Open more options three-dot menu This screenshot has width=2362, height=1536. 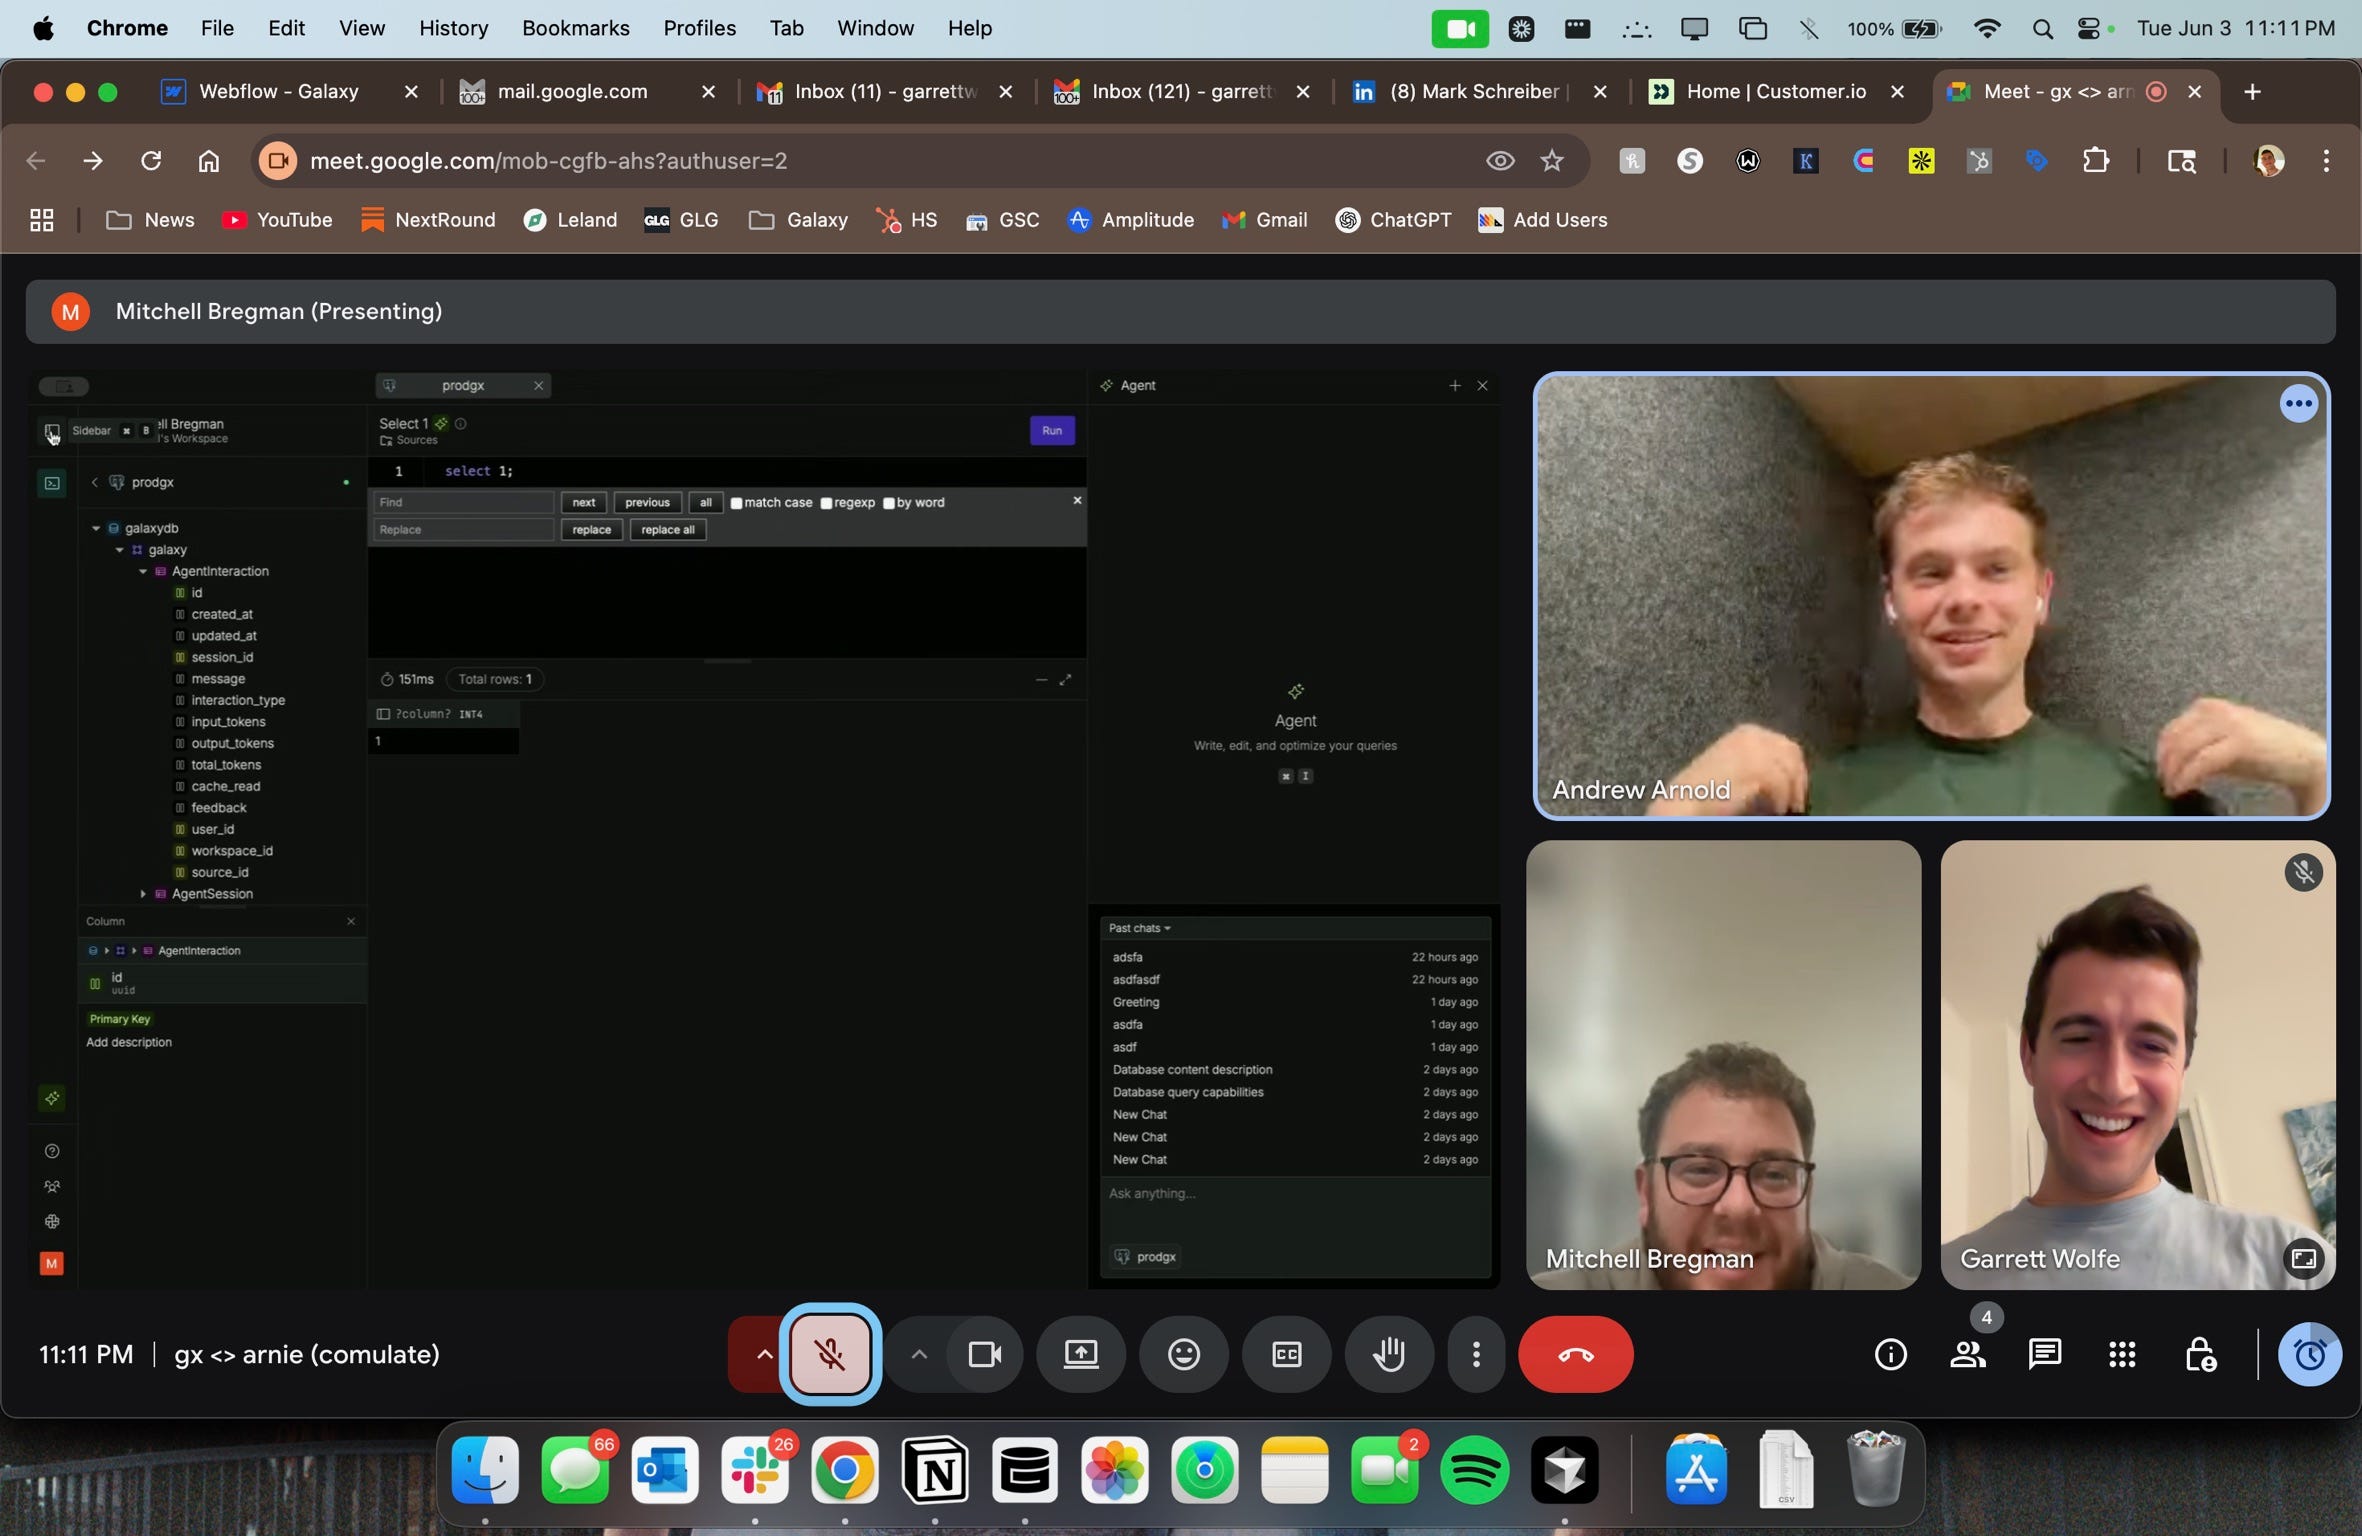coord(1476,1354)
